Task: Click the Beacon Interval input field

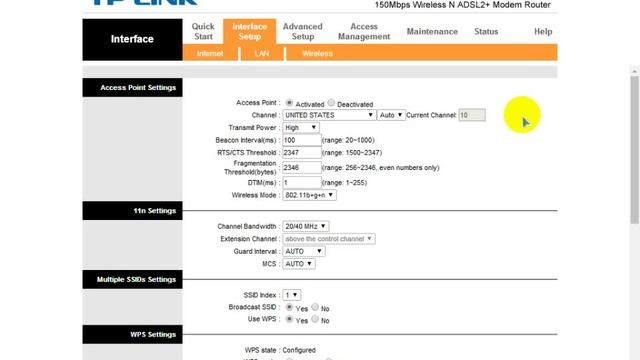Action: [x=302, y=140]
